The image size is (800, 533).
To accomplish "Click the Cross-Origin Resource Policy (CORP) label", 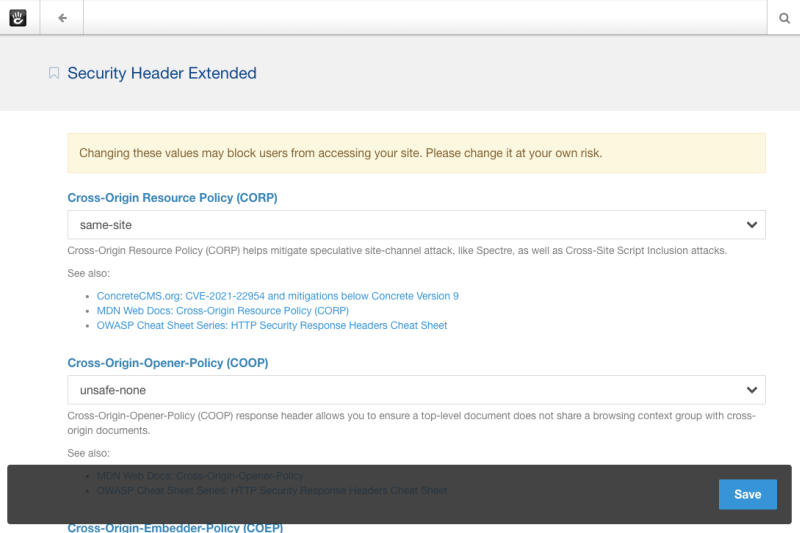I will (x=172, y=198).
